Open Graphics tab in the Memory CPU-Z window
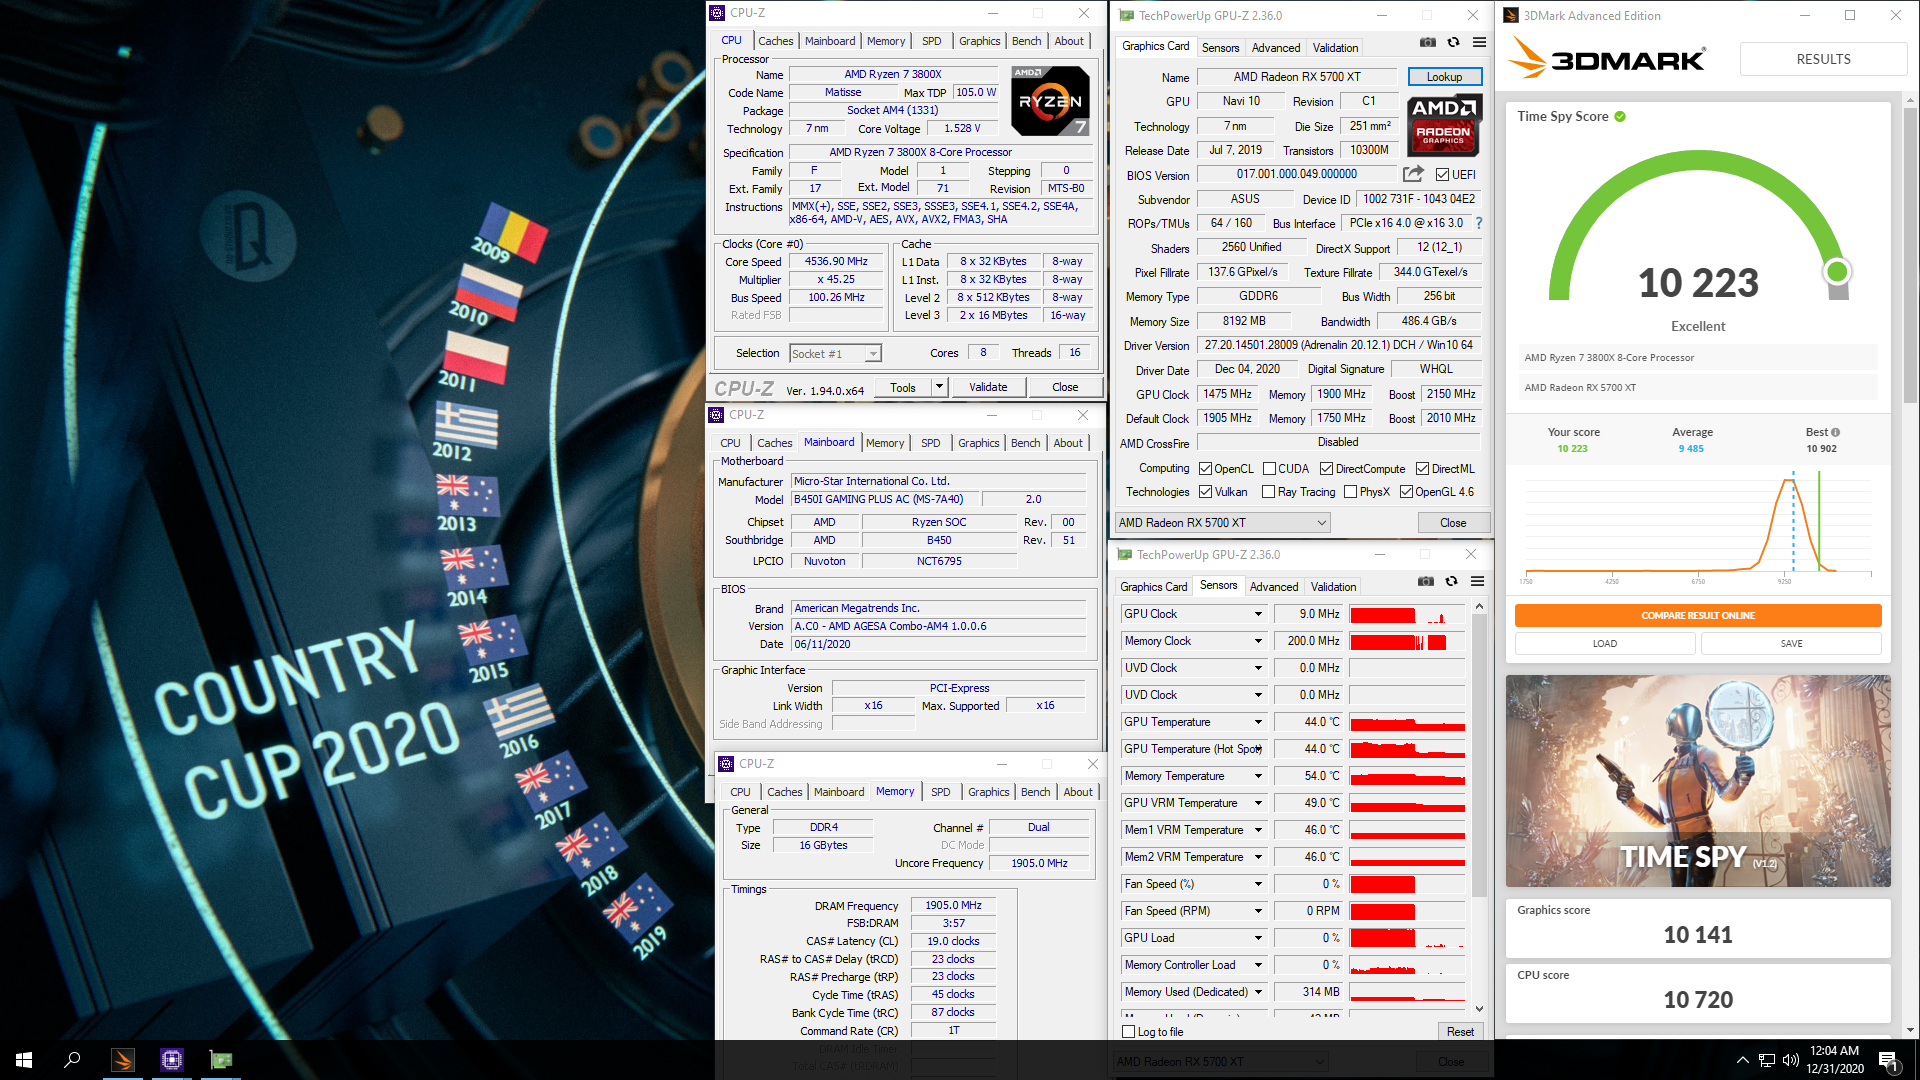 point(988,792)
